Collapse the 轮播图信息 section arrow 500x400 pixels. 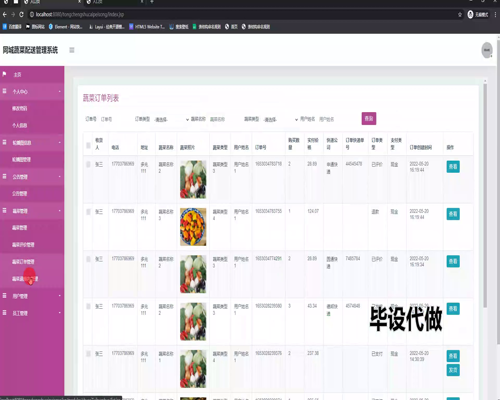pos(60,143)
